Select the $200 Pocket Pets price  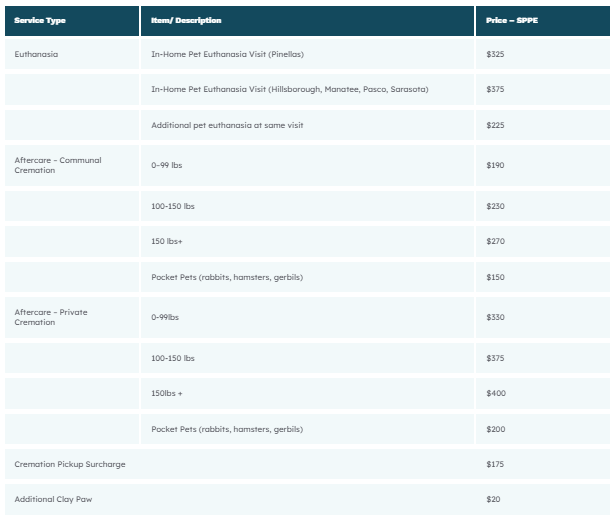[495, 429]
